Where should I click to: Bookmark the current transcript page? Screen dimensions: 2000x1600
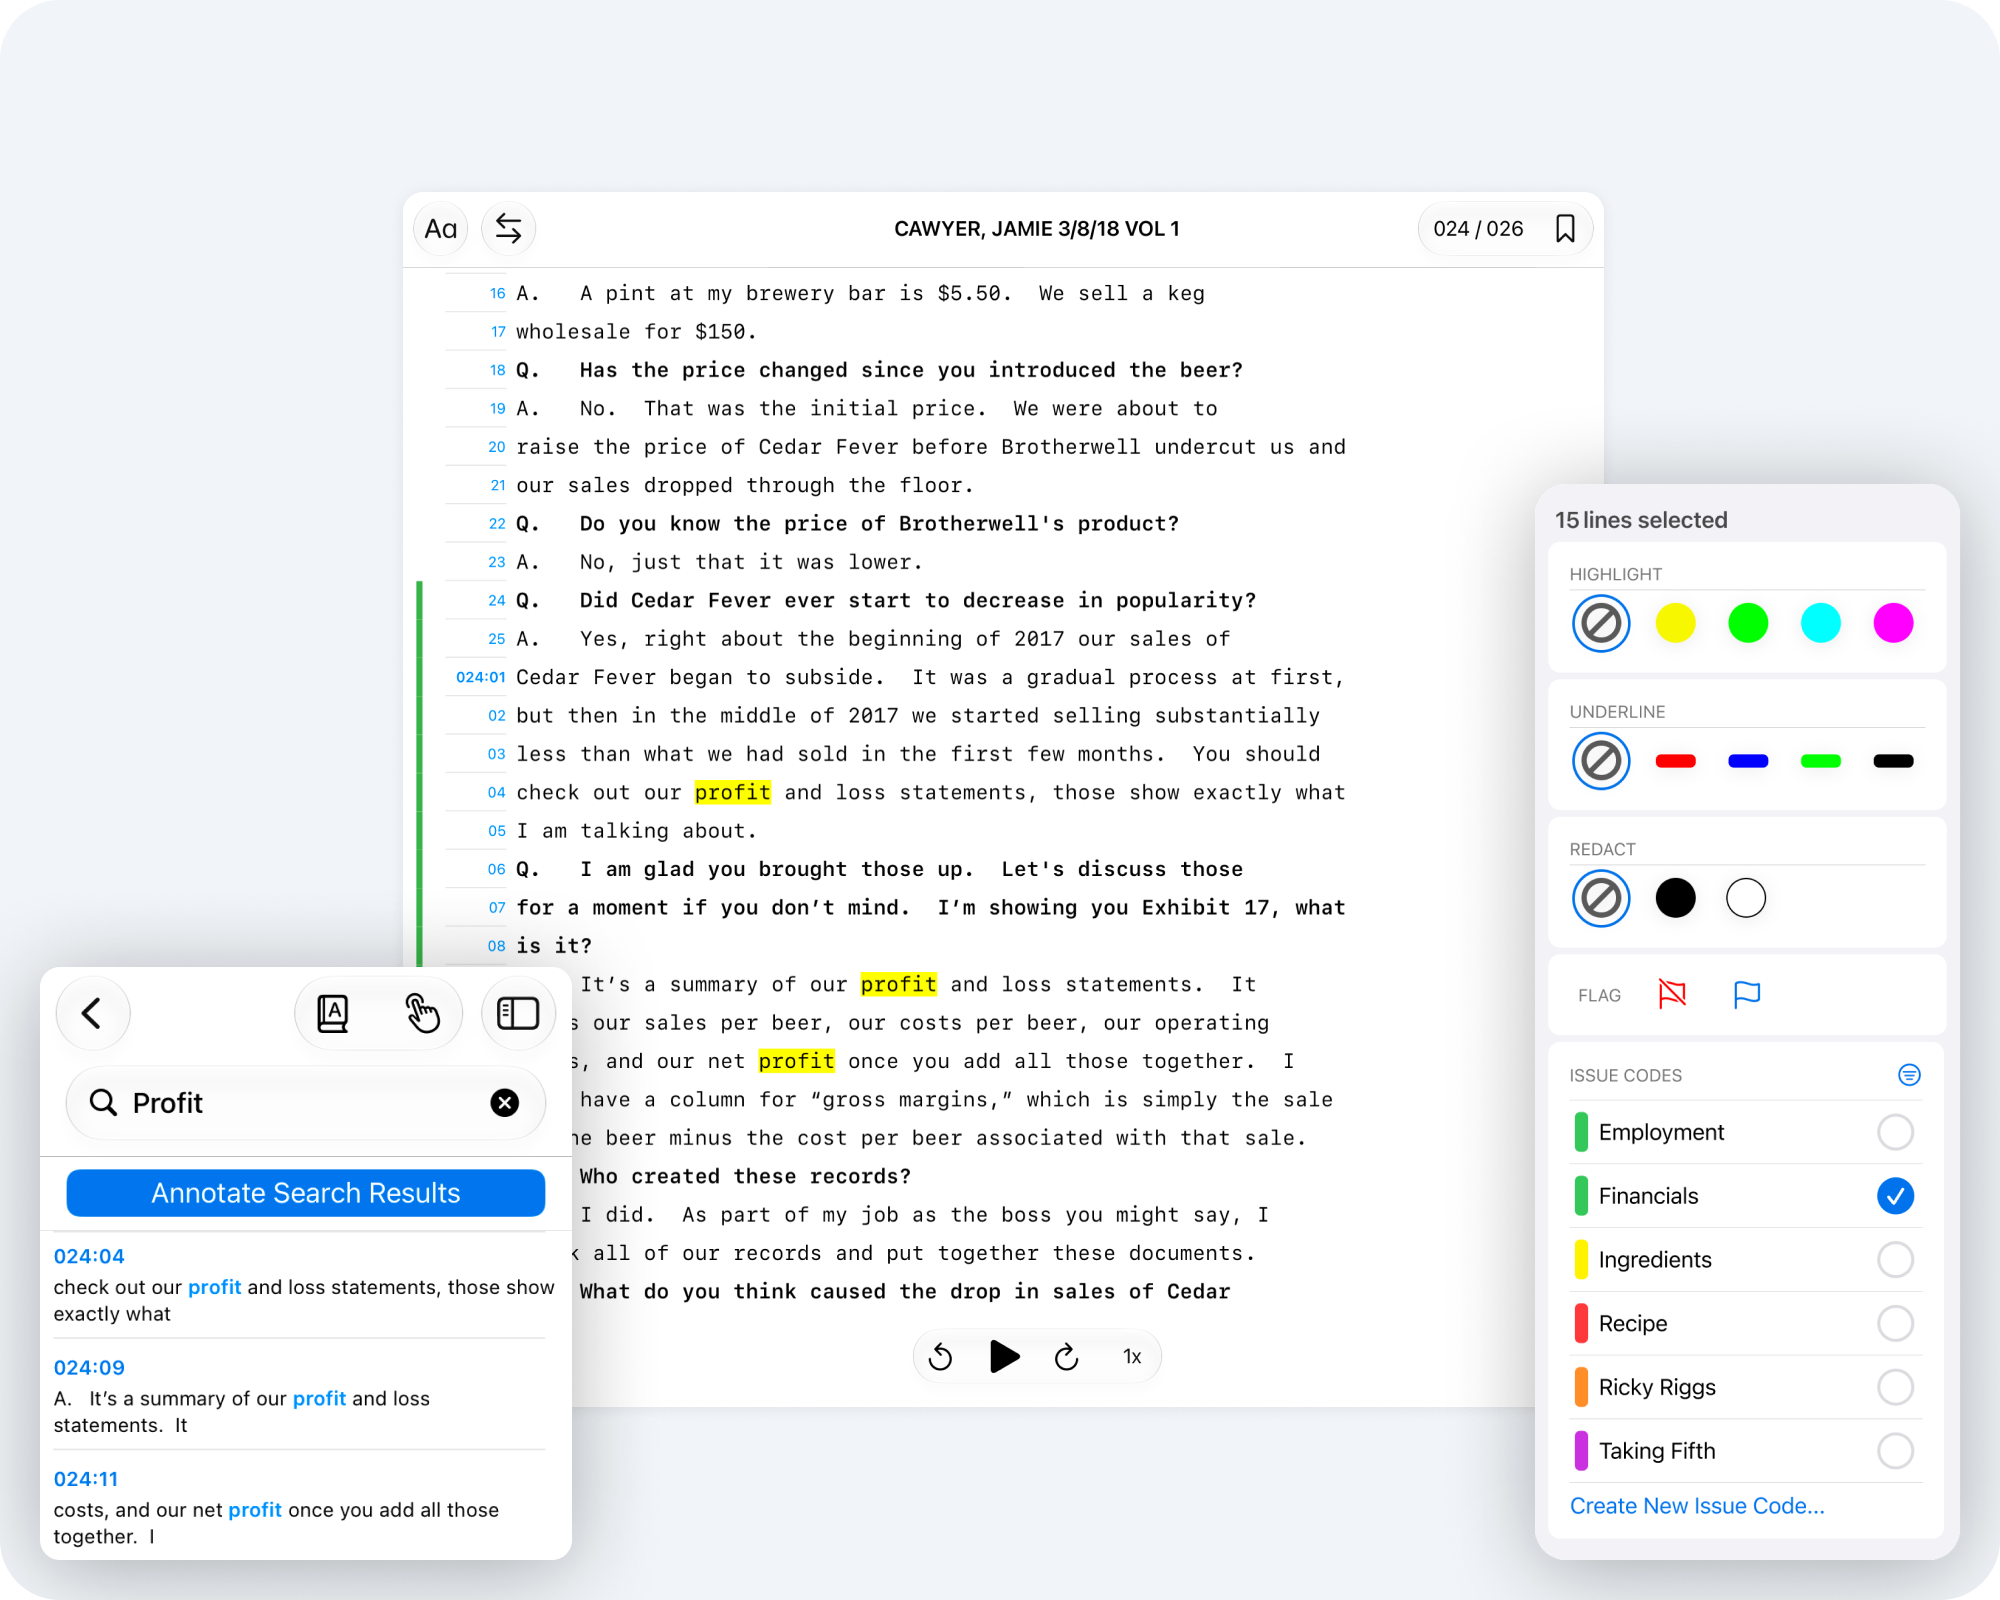point(1565,229)
